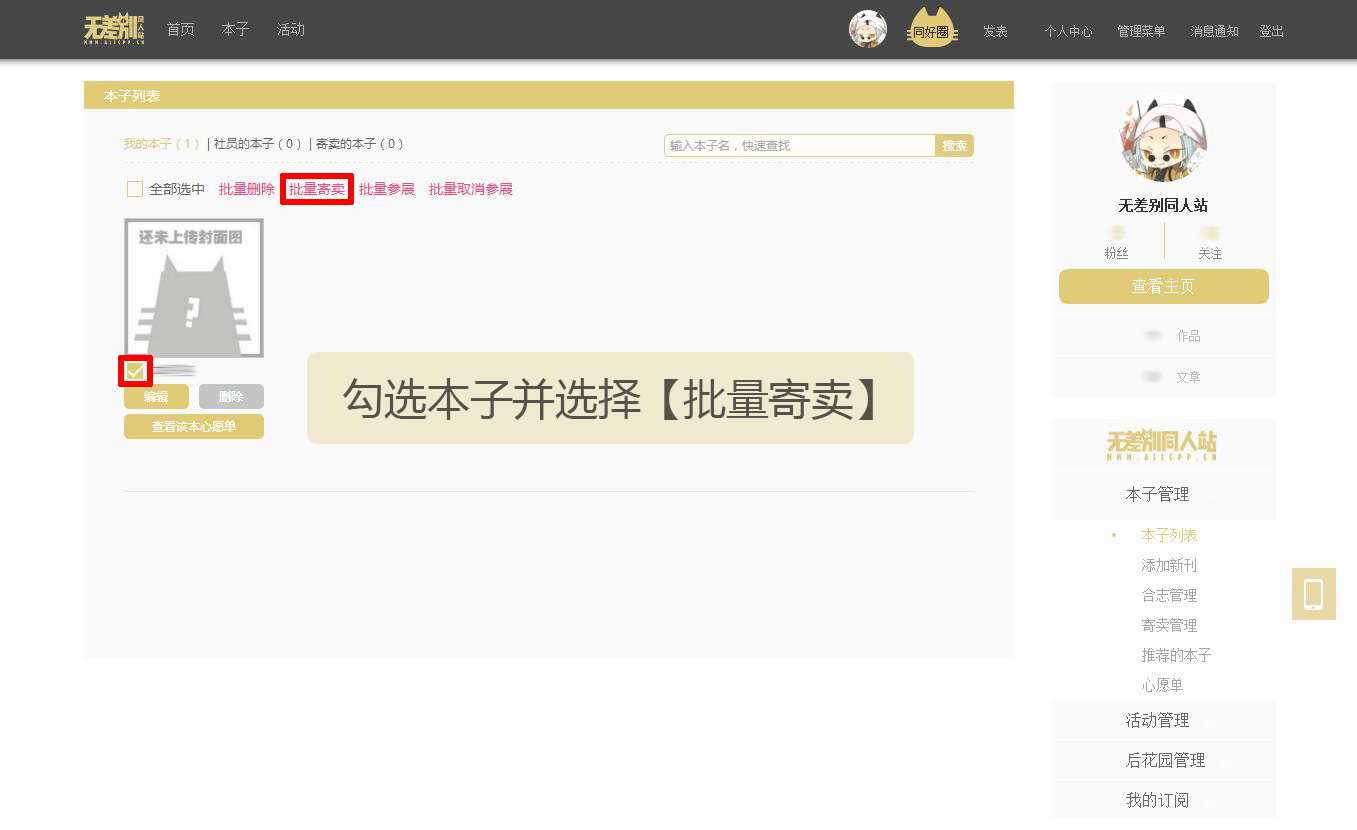Uncheck the highlighted checkbox under the book cover

tap(134, 370)
